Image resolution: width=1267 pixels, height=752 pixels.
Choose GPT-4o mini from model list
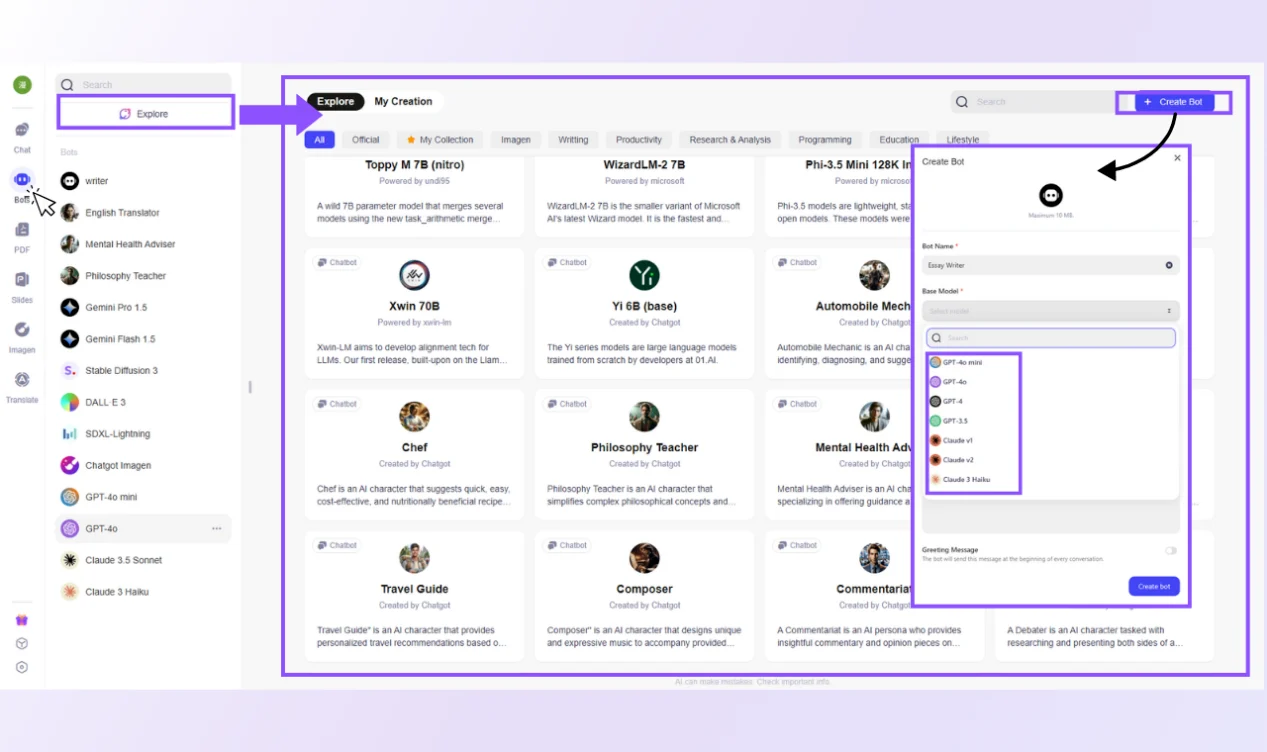tap(962, 362)
